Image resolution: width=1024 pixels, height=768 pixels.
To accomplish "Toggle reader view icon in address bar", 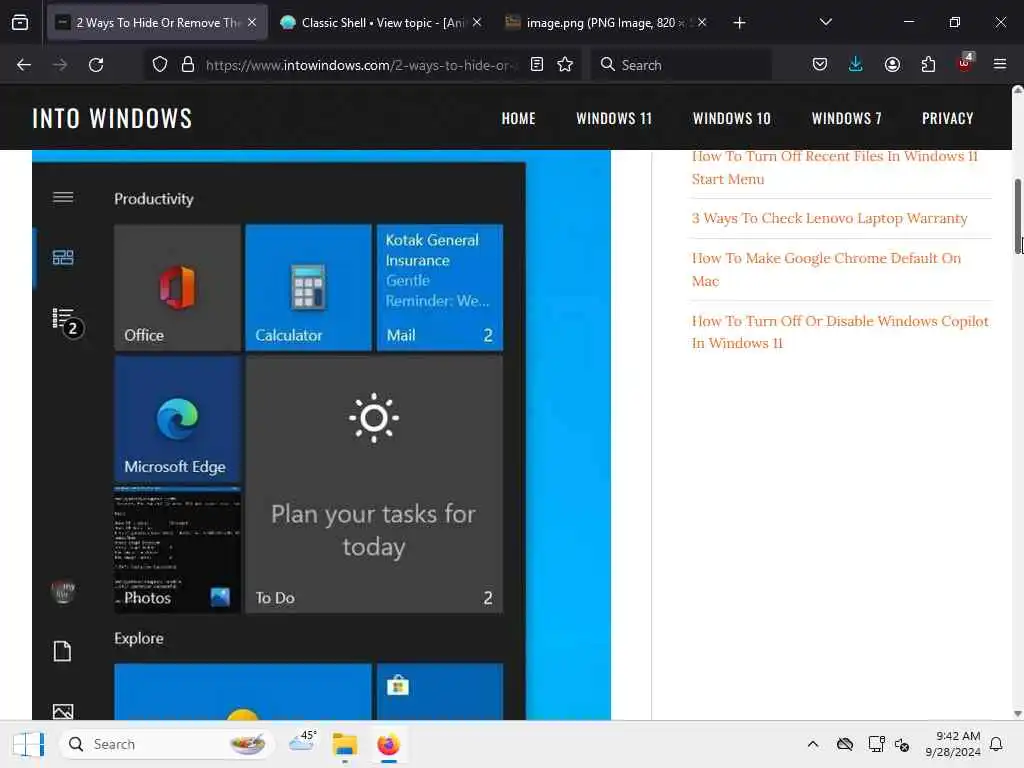I will point(537,65).
